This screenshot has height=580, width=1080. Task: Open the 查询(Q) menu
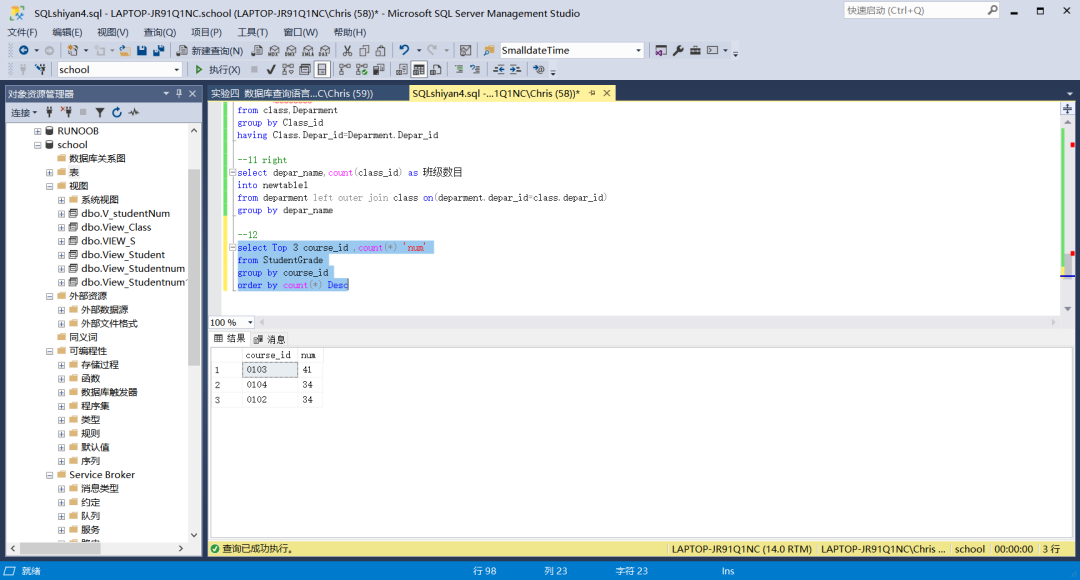(159, 32)
